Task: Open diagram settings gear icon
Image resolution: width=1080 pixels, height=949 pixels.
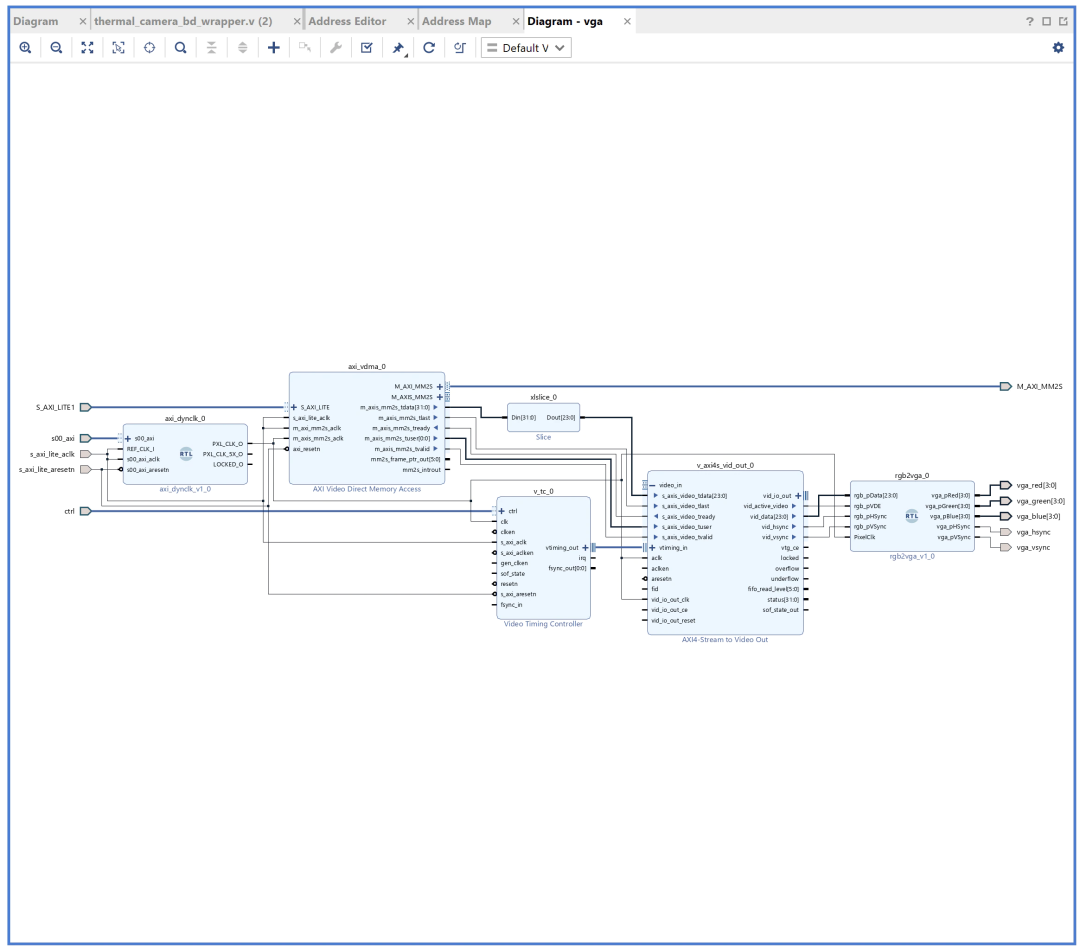Action: tap(1058, 47)
